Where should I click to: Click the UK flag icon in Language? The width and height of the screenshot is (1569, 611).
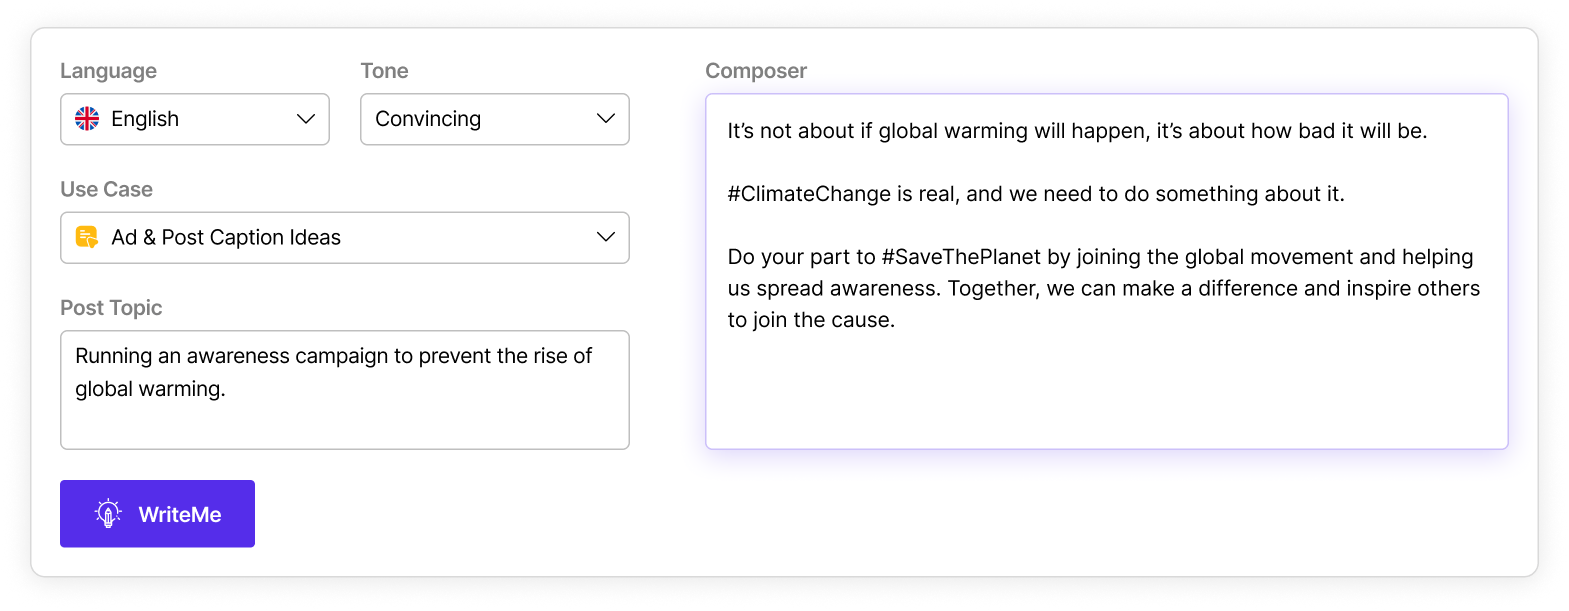pos(87,119)
